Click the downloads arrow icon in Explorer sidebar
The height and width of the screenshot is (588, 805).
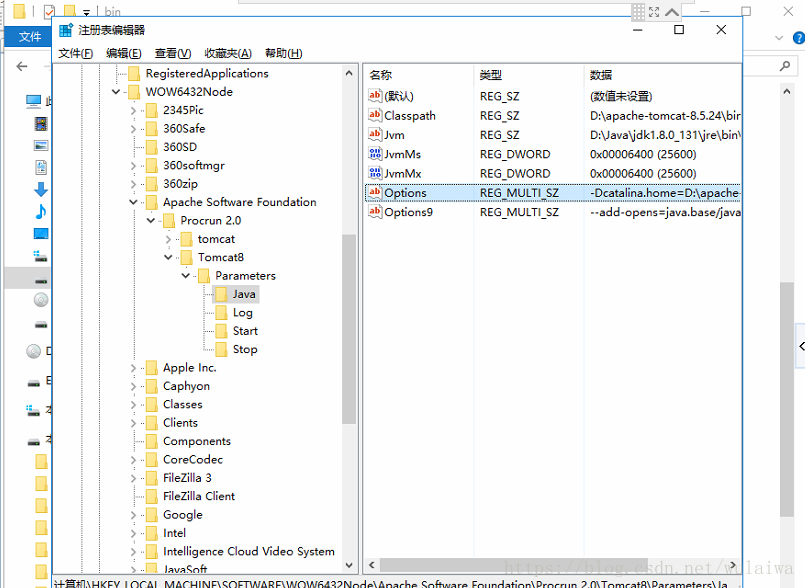(x=41, y=189)
